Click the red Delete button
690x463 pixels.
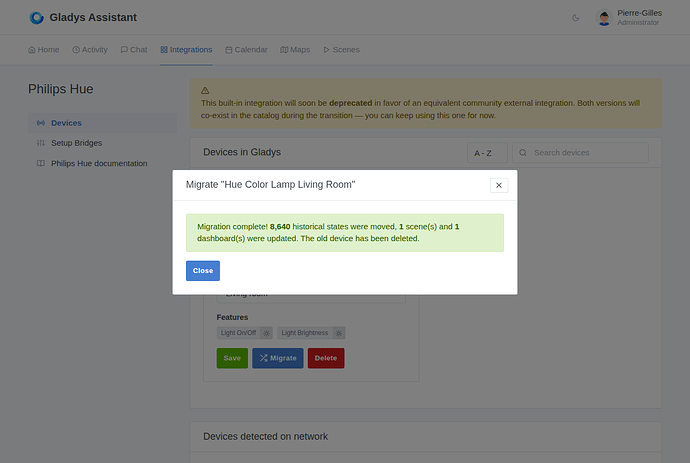click(x=326, y=358)
